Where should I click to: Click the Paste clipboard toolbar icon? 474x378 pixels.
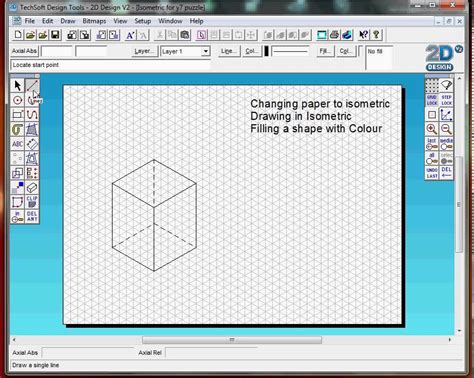(x=185, y=35)
